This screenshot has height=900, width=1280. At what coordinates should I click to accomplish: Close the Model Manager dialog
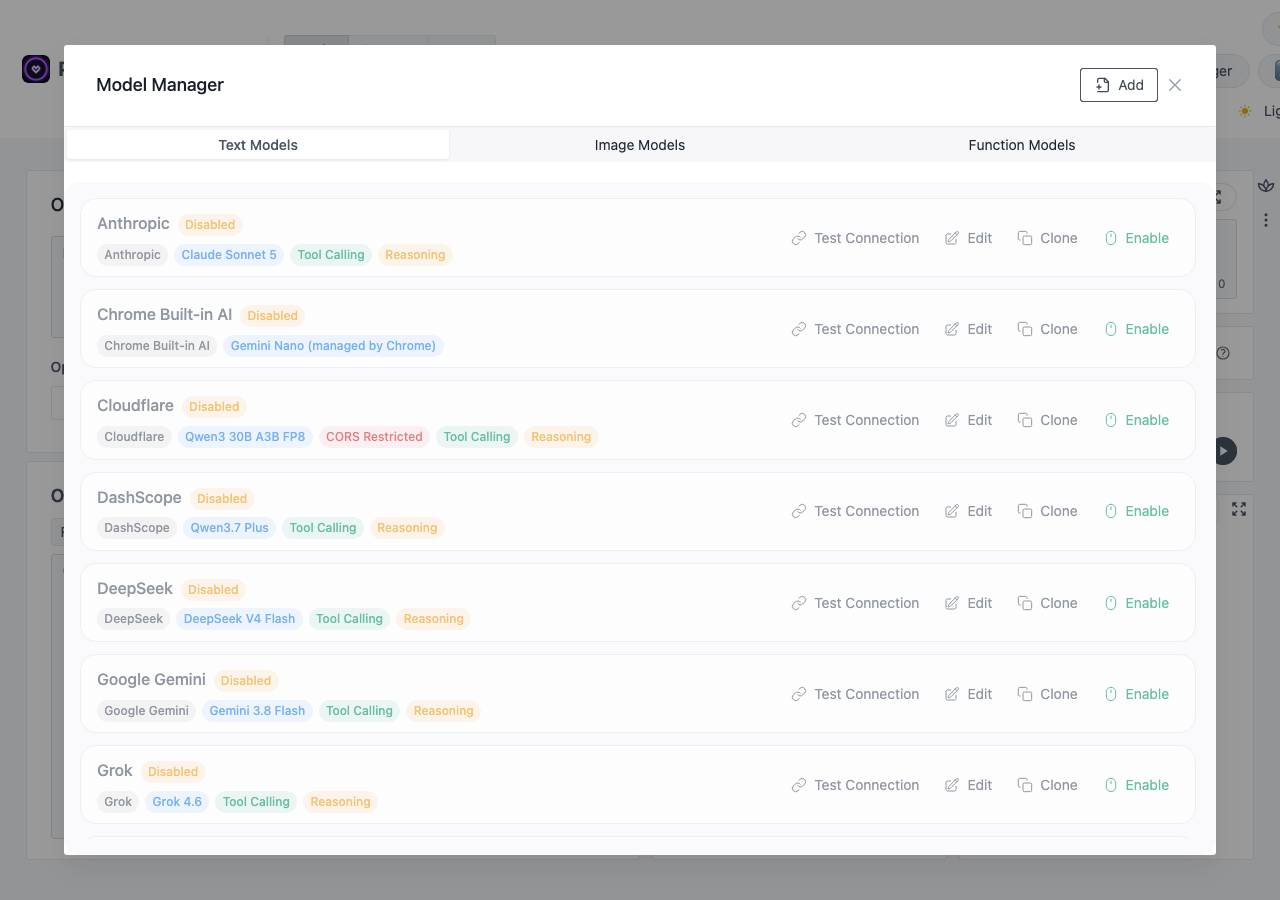(1175, 85)
